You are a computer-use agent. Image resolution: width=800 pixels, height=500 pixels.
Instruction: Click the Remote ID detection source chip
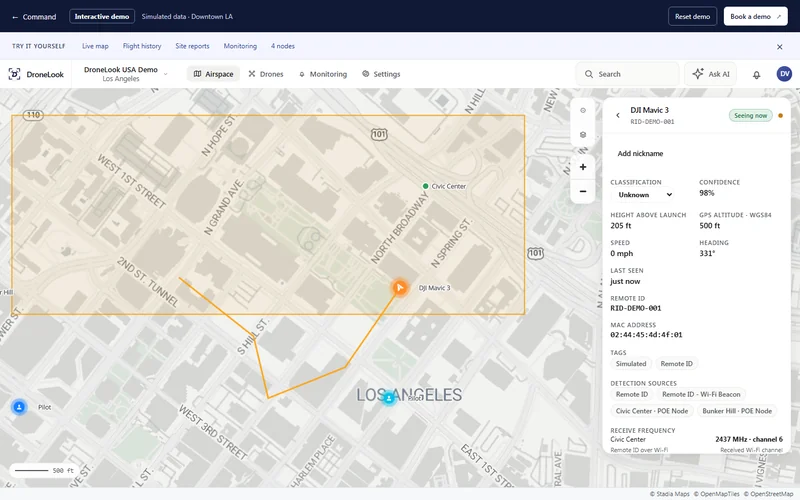632,394
